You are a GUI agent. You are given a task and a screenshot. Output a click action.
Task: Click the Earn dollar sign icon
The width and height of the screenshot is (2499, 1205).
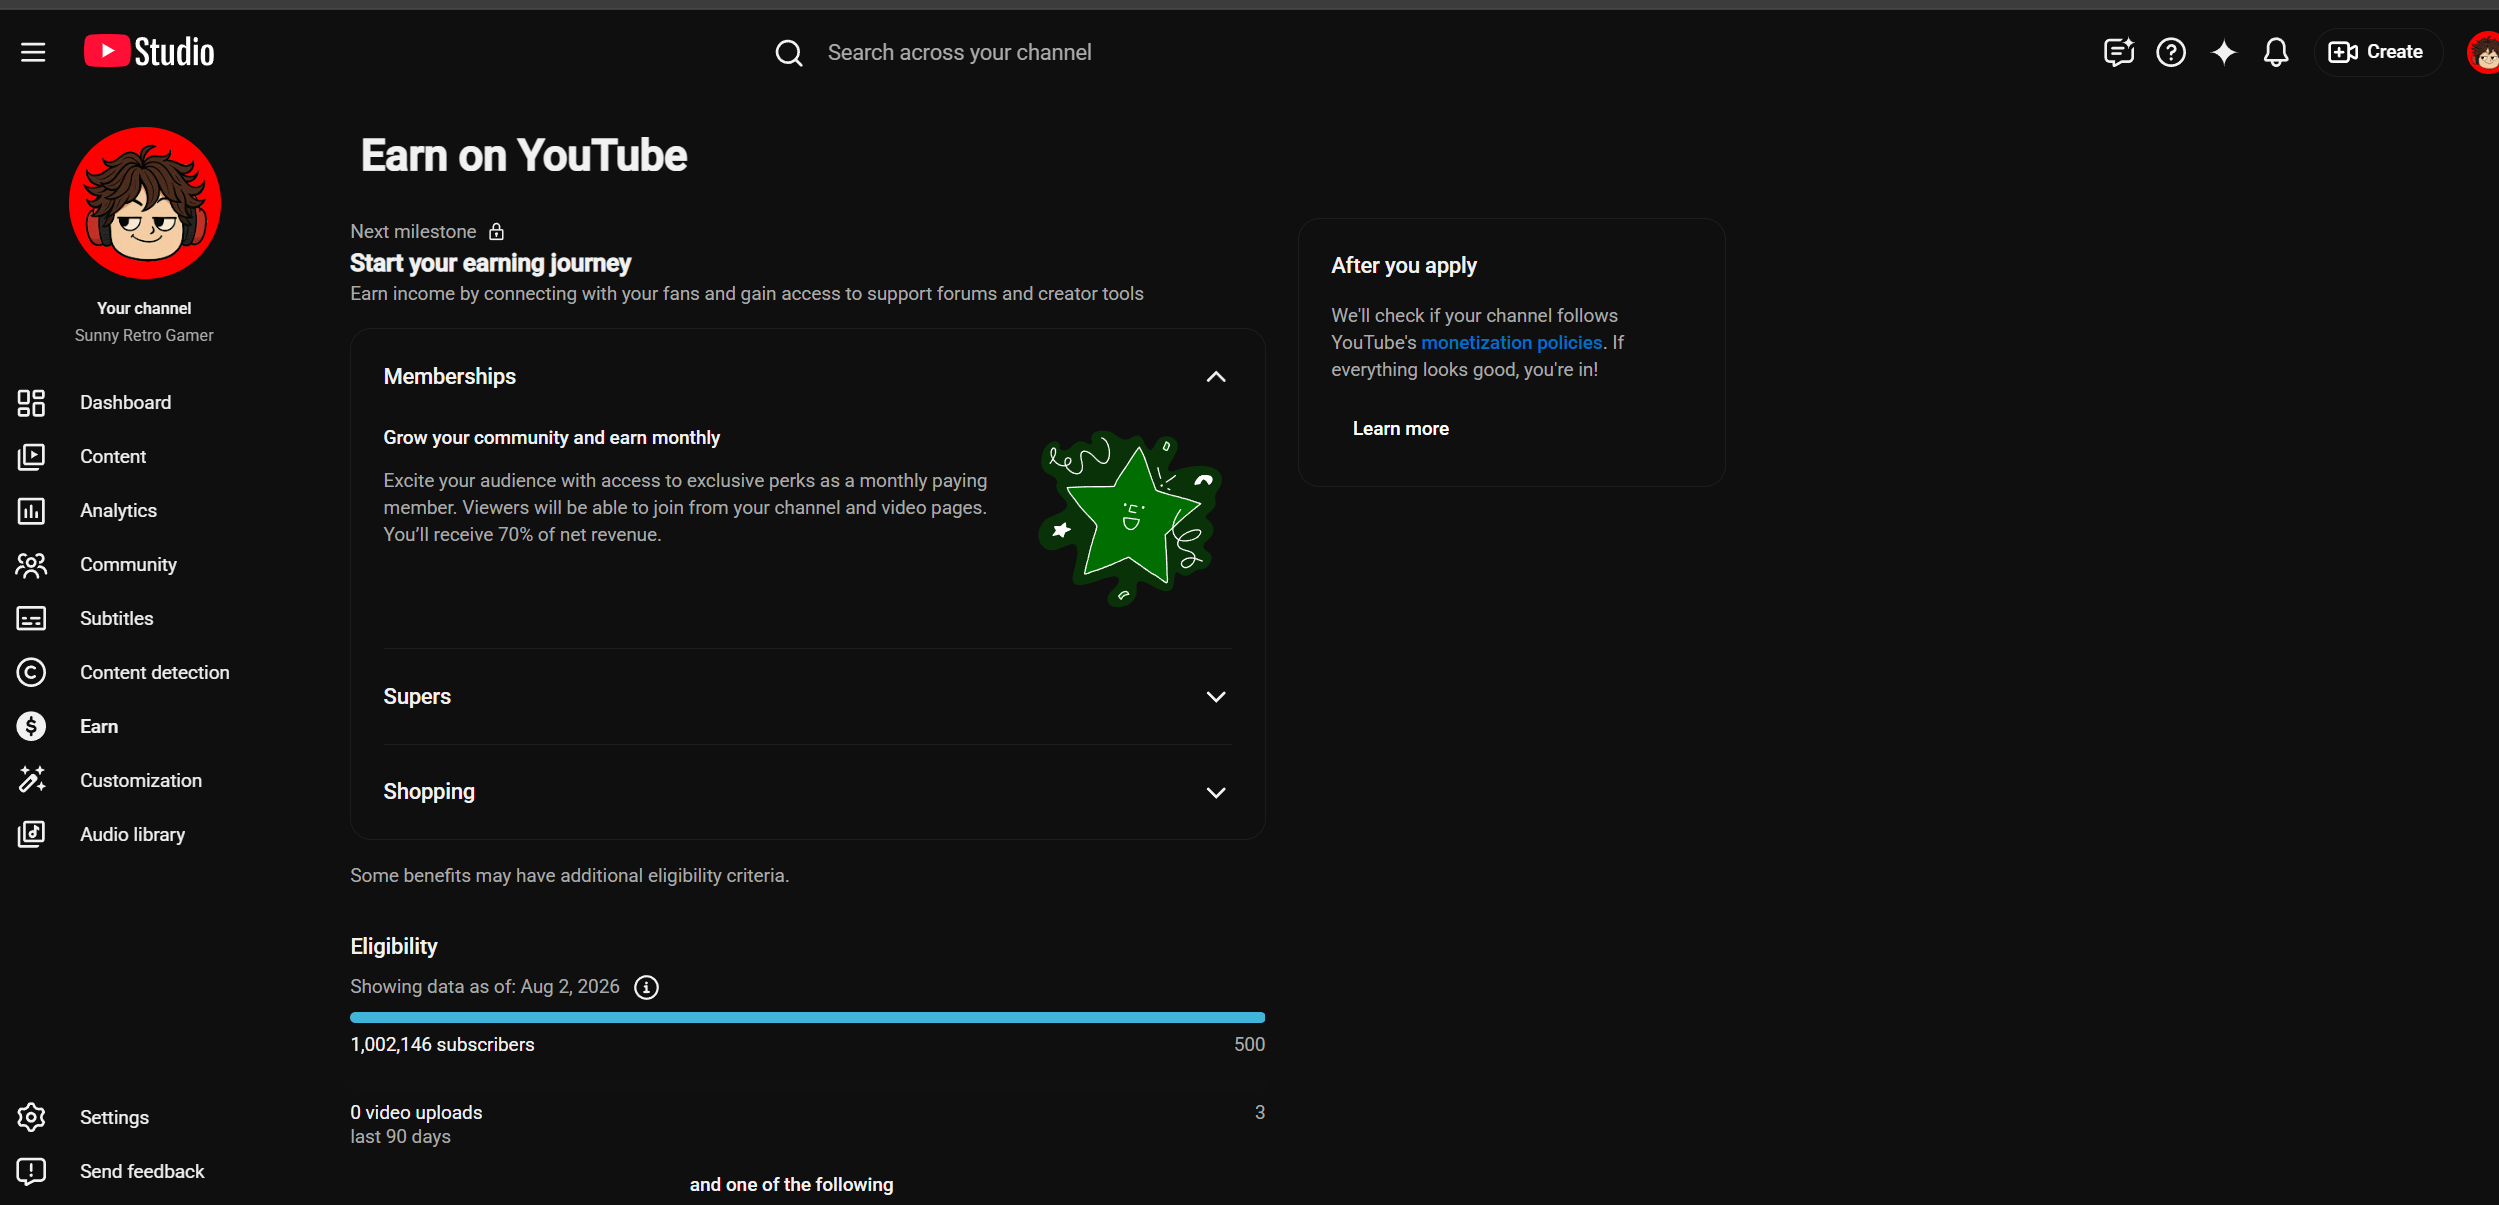pos(31,727)
